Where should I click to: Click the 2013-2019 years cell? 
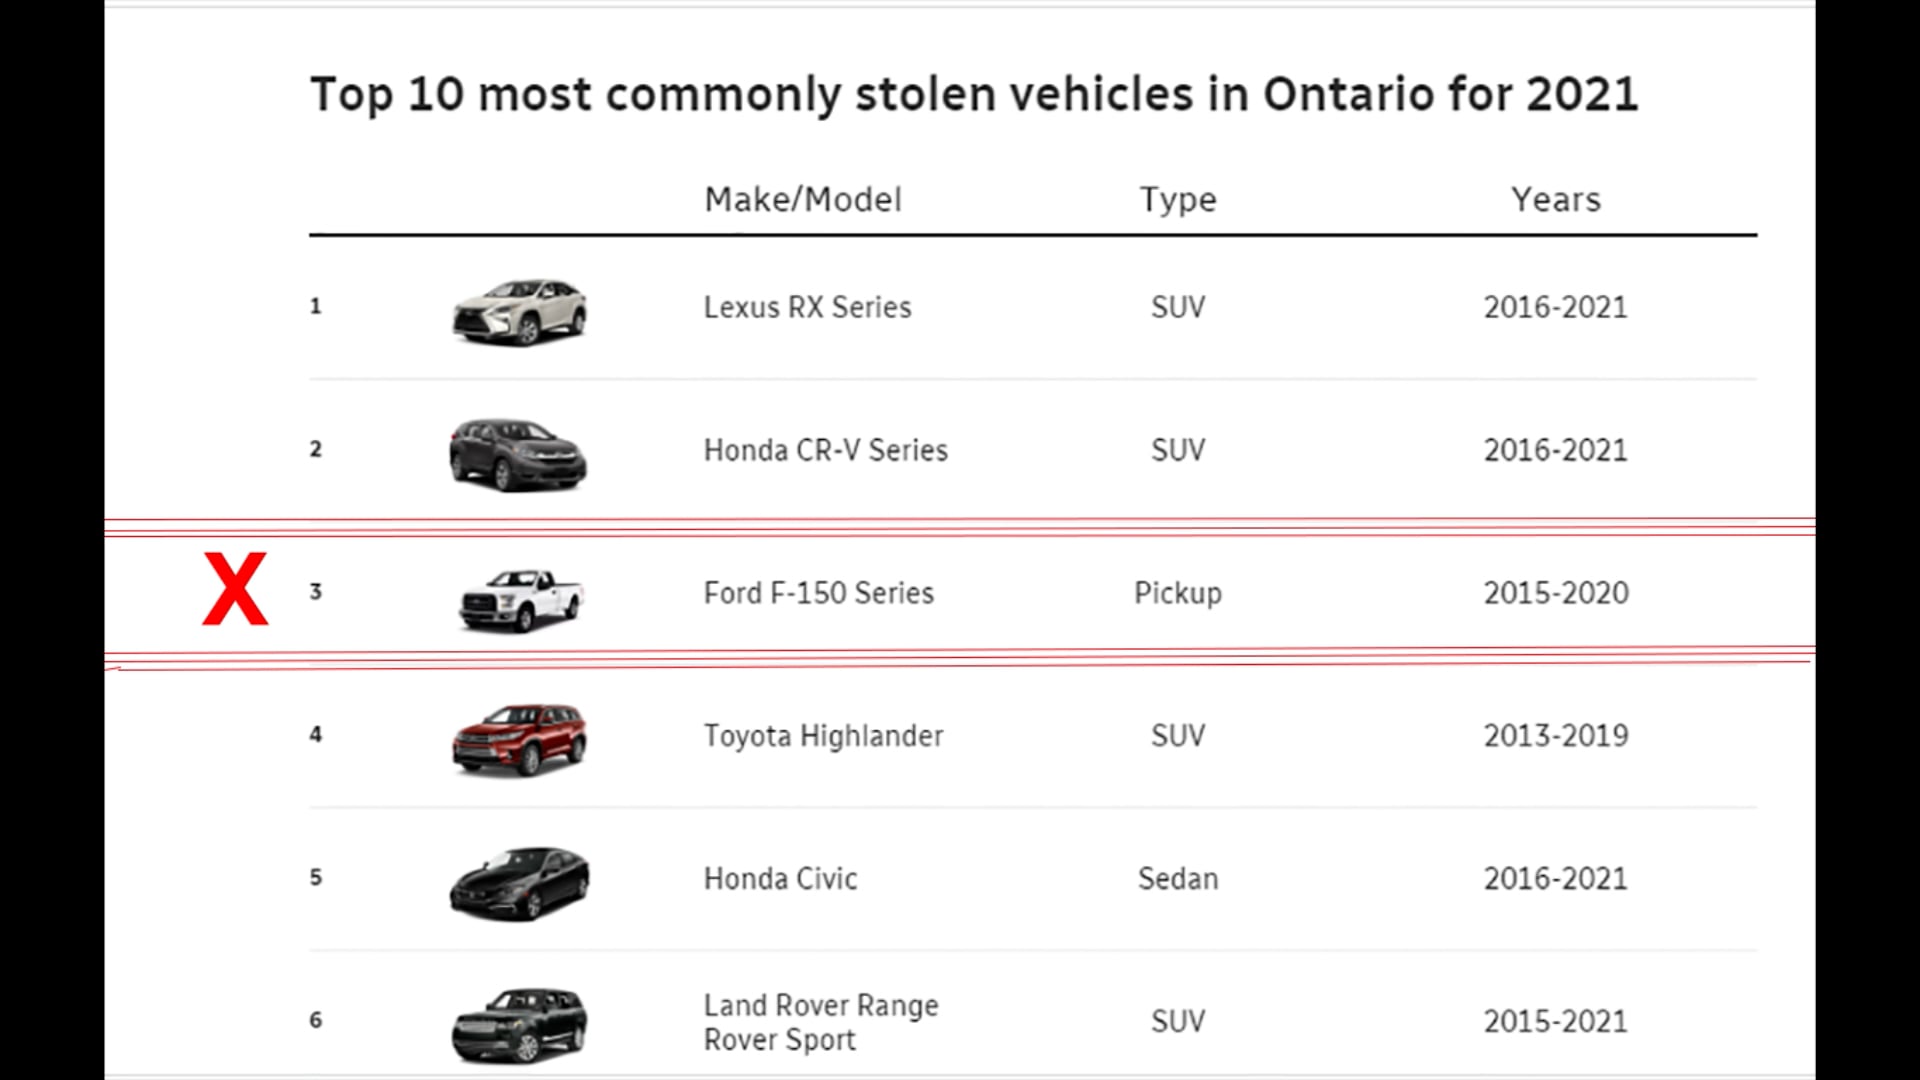point(1556,736)
